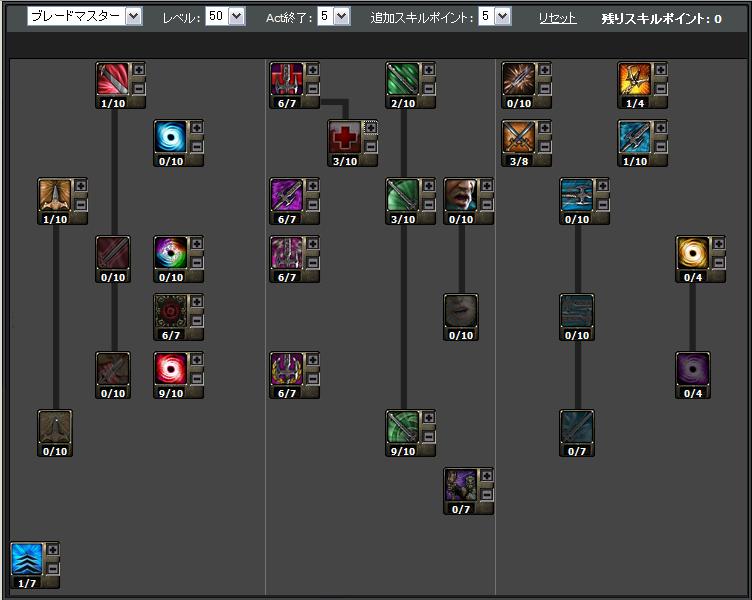The width and height of the screenshot is (752, 600).
Task: Select the dark purple vortex skill at 0/4
Action: pyautogui.click(x=693, y=369)
